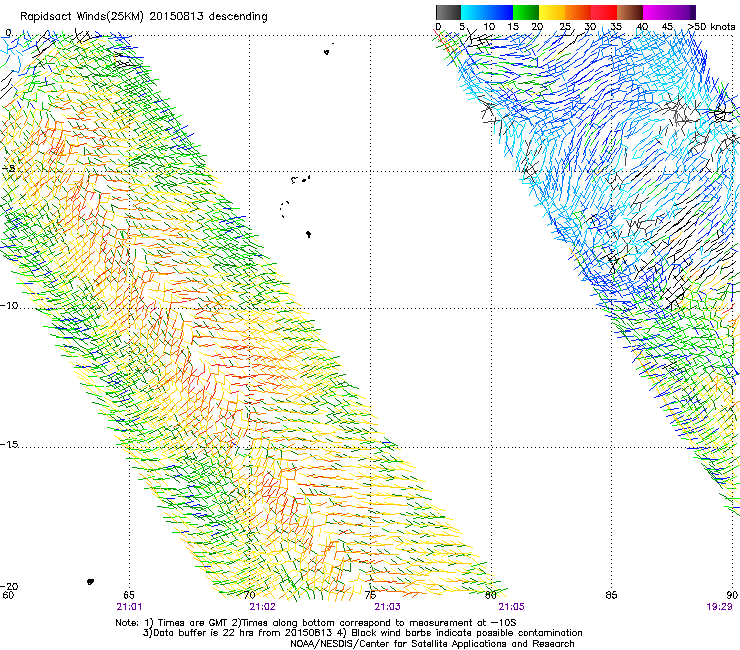Click the 'Data buffer is 22 hrs' note
The height and width of the screenshot is (650, 740).
[362, 633]
